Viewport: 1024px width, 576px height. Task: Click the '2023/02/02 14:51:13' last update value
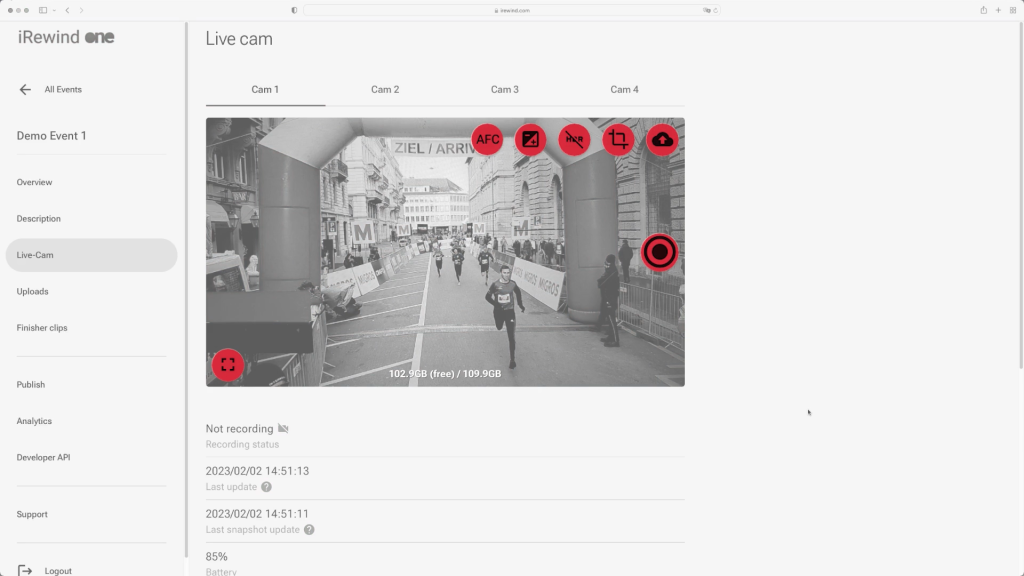click(x=257, y=471)
